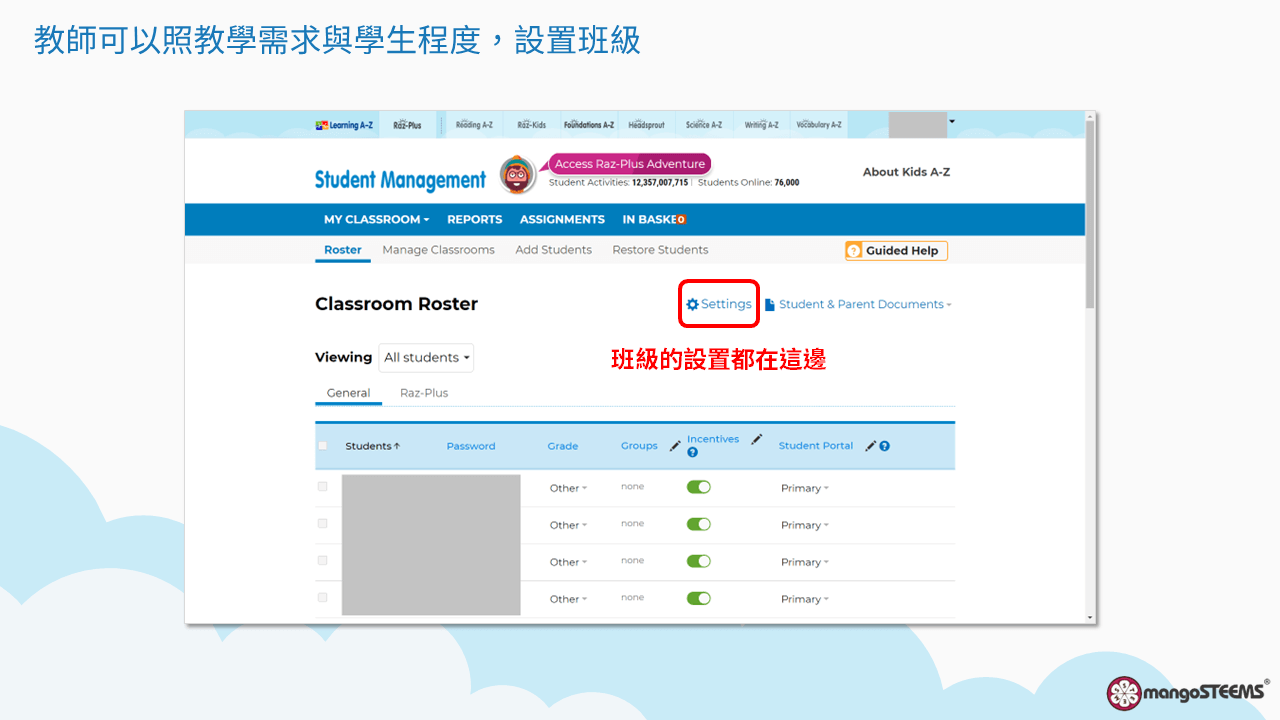Open the REPORTS menu
Image resolution: width=1280 pixels, height=720 pixels.
coord(474,219)
